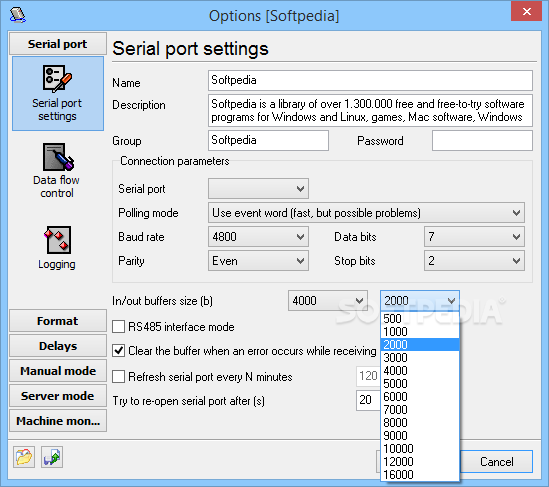549x487 pixels.
Task: Switch to the Format section
Action: (x=58, y=321)
